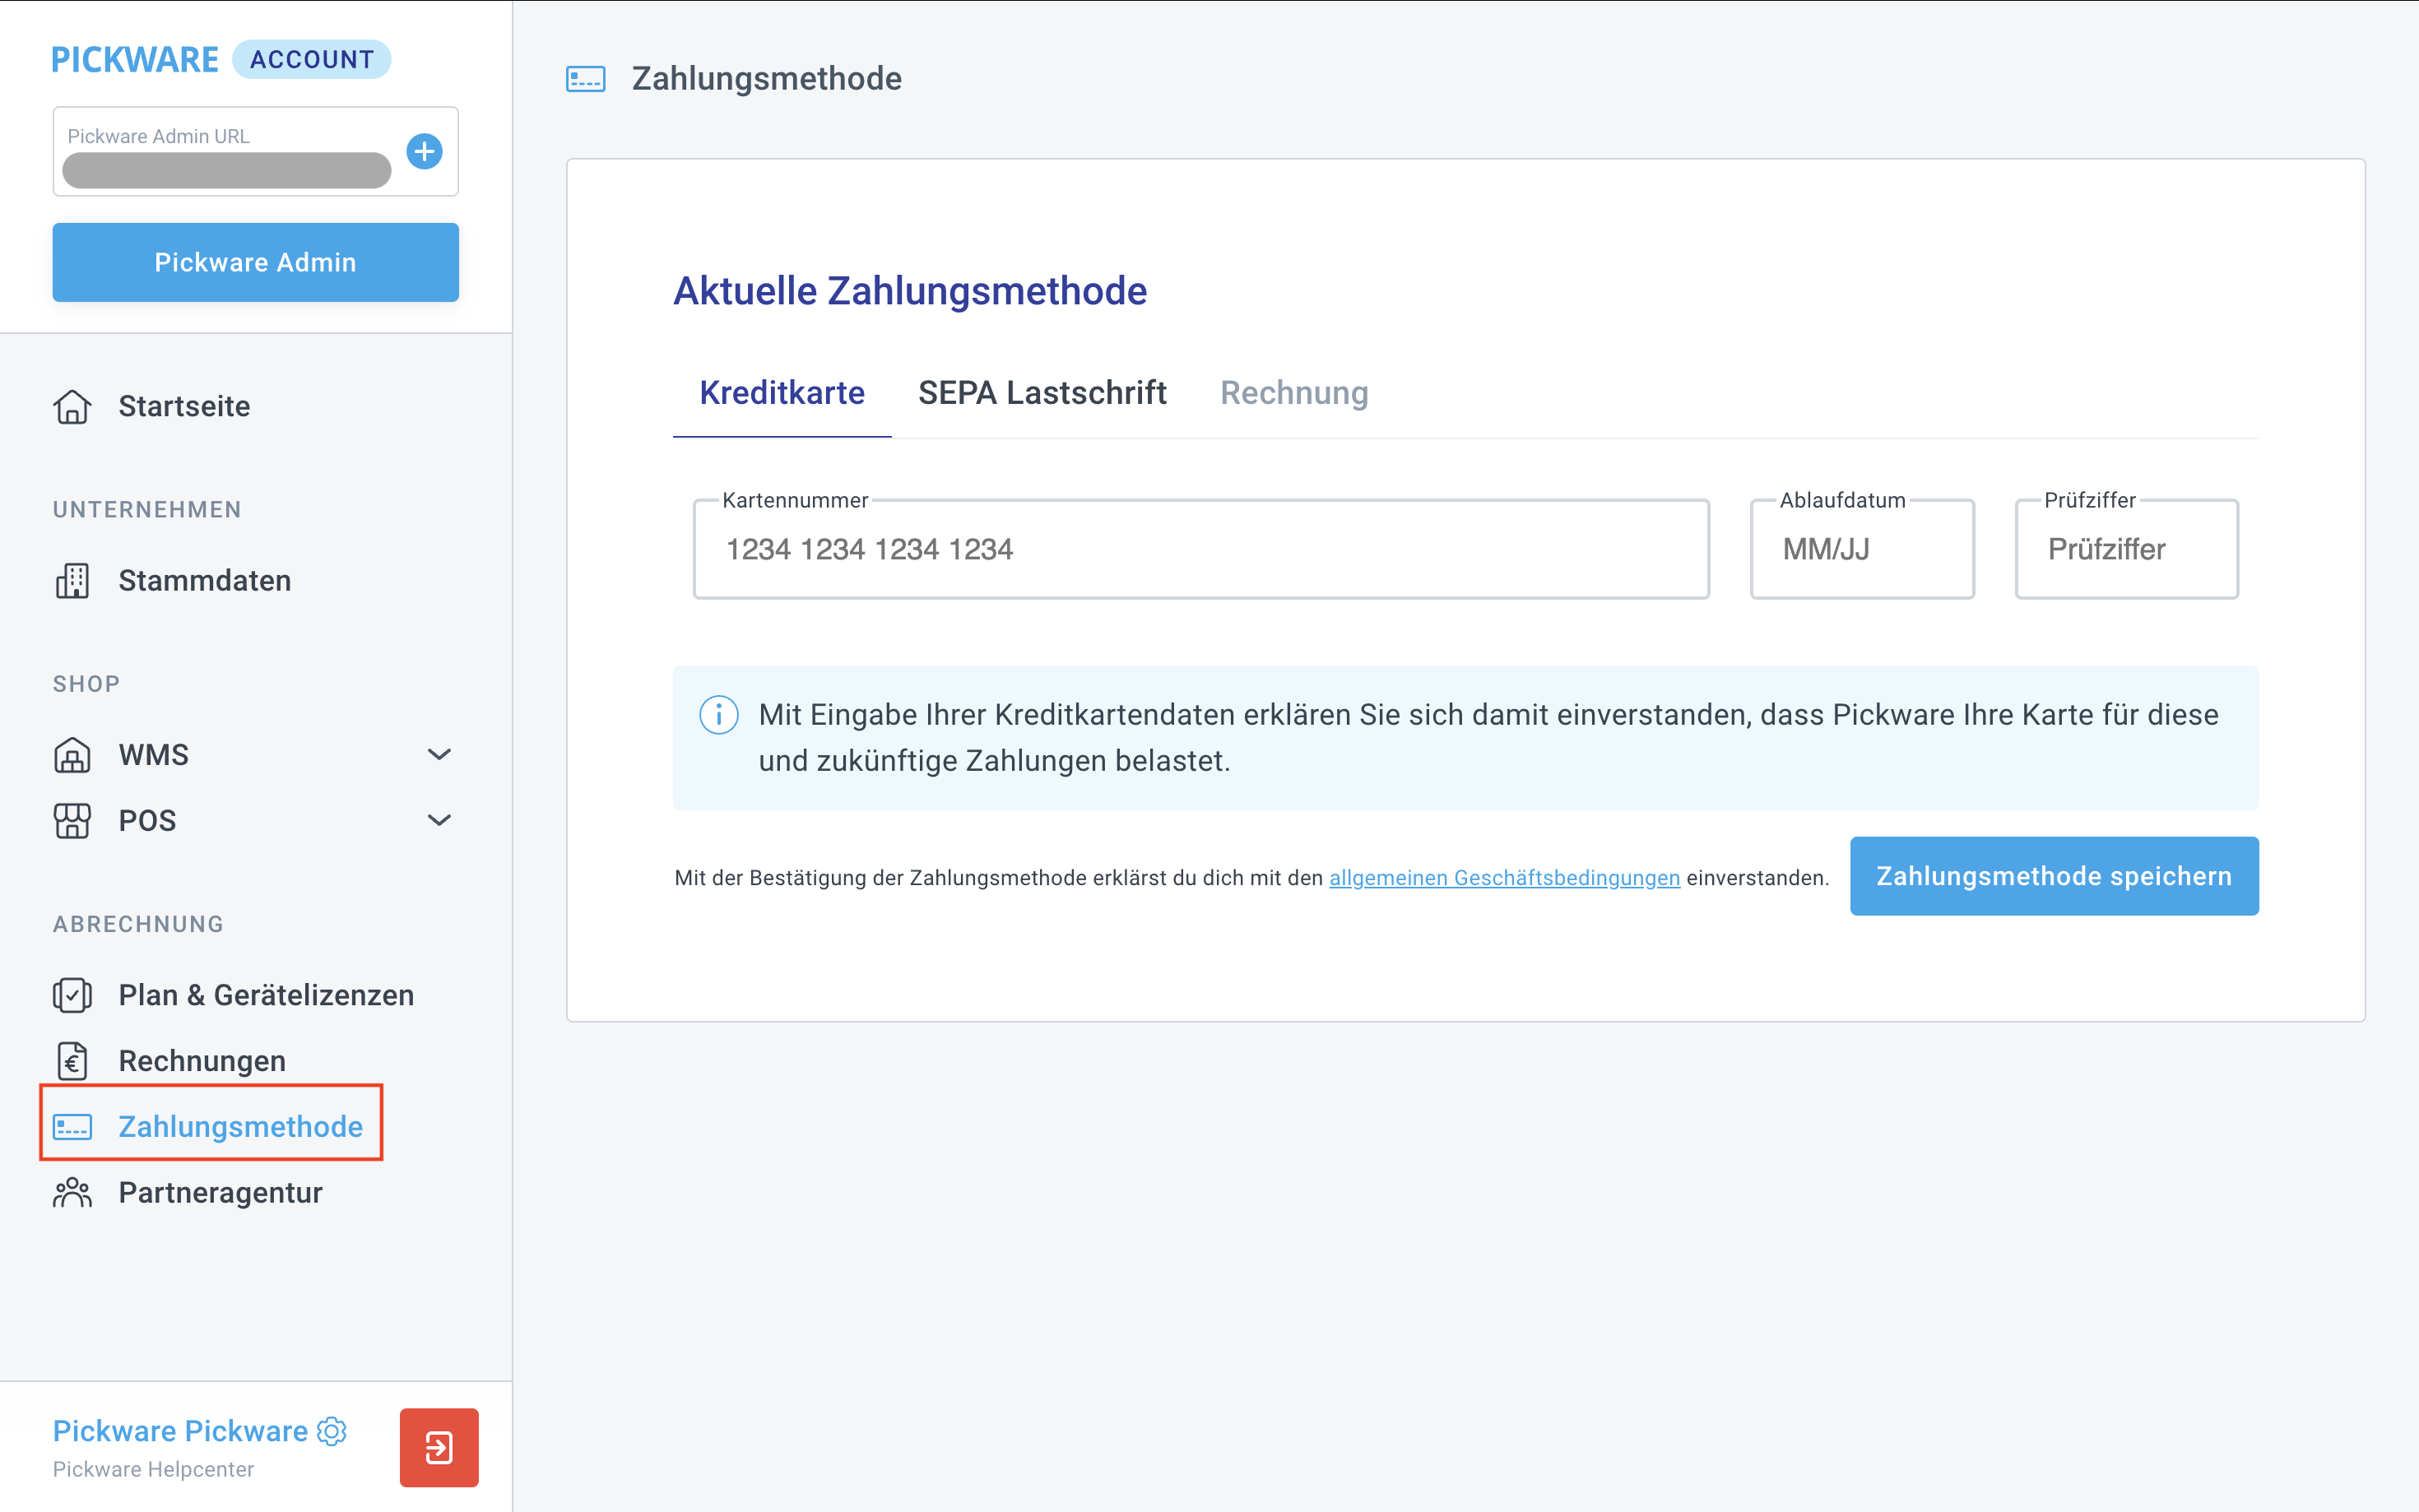Click the Zahlungsmethode speichern button
The image size is (2419, 1512).
tap(2052, 875)
